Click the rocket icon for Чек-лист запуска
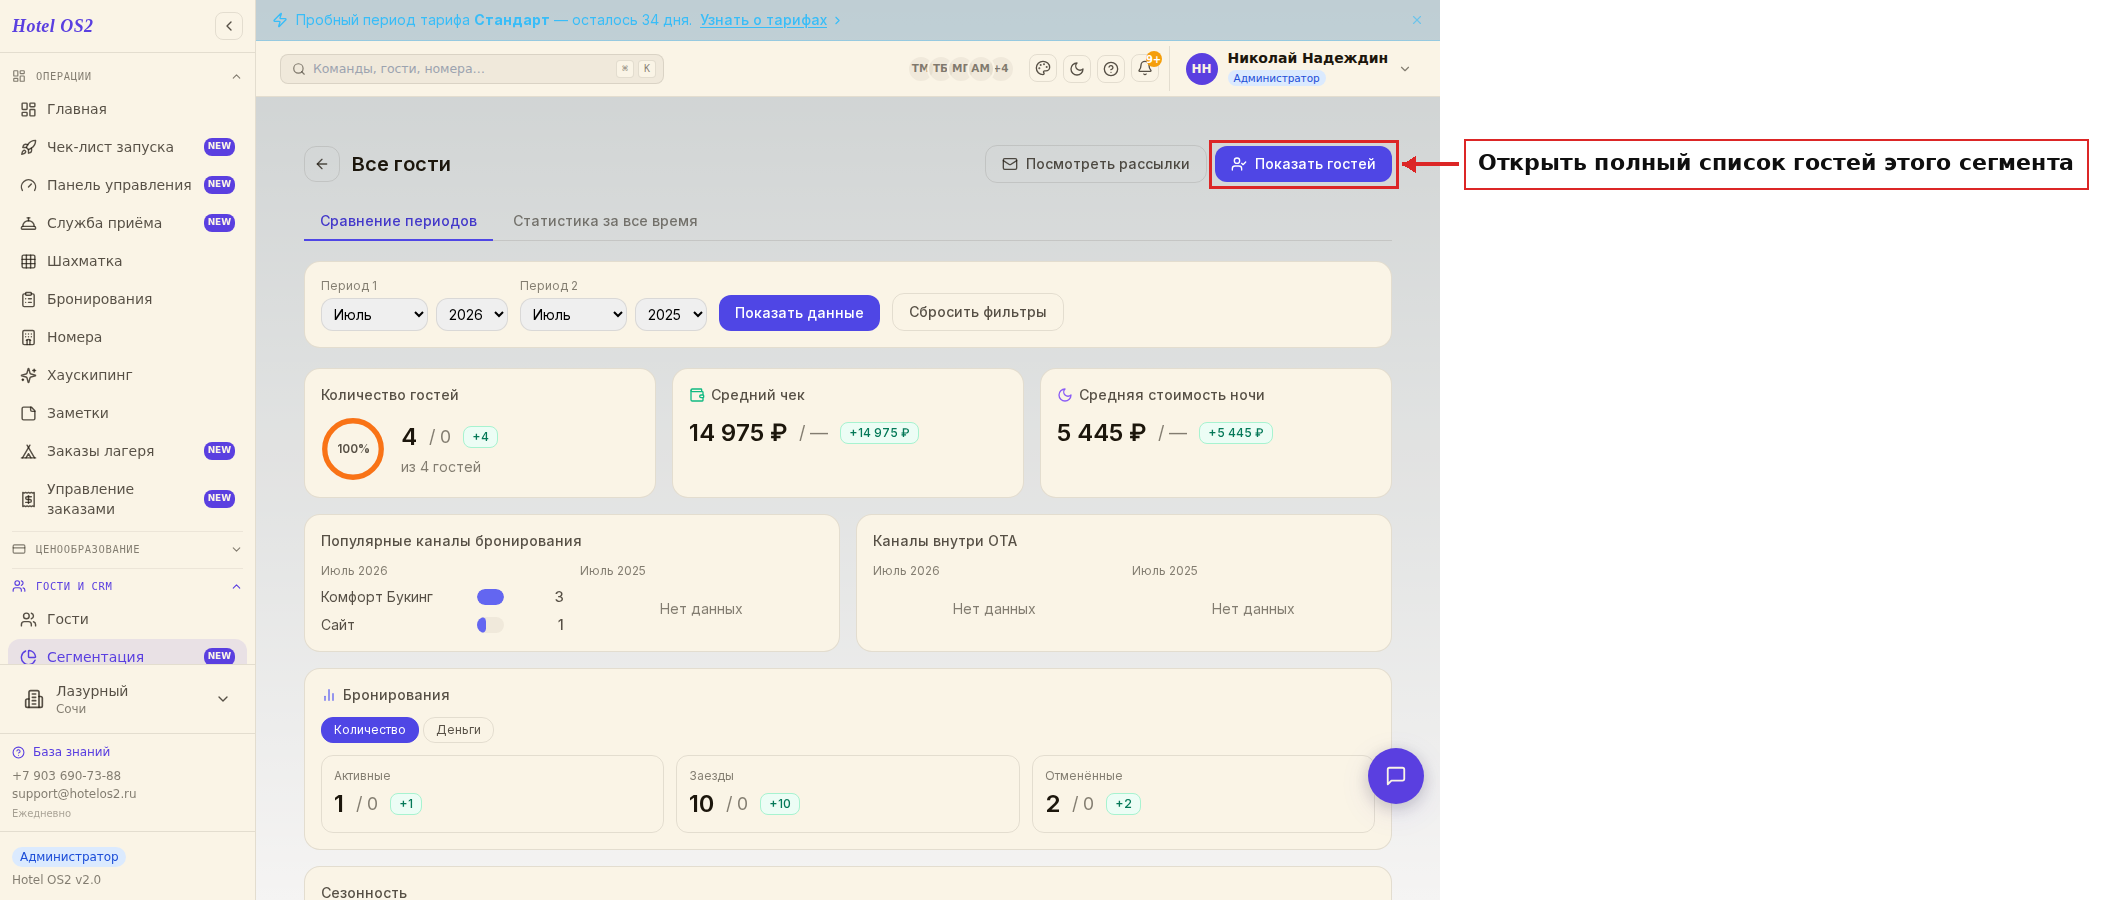This screenshot has width=2112, height=900. coord(28,147)
